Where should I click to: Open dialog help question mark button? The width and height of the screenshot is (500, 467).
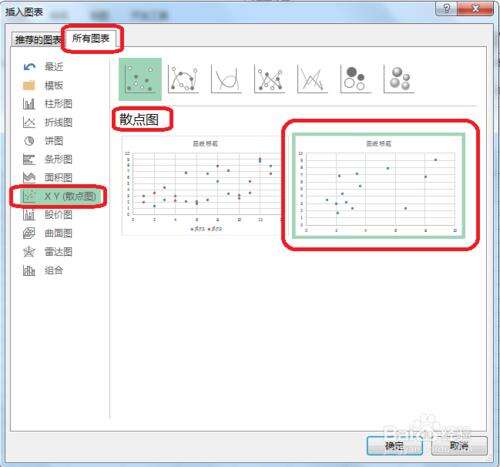pyautogui.click(x=447, y=9)
